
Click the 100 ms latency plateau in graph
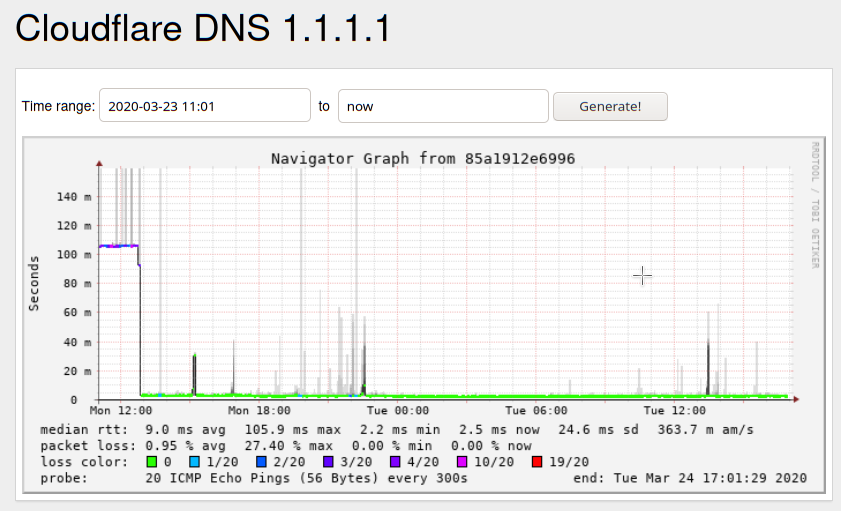click(x=119, y=246)
